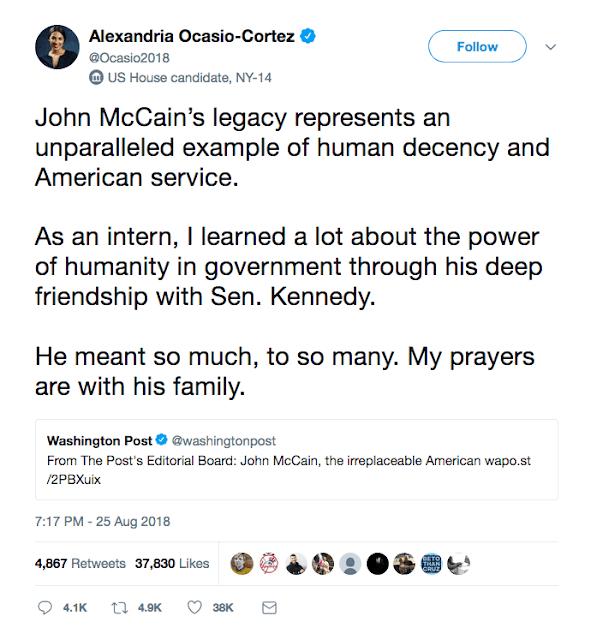Click the Alexandria Ocasio-Cortez display name
This screenshot has height=640, width=591.
192,36
